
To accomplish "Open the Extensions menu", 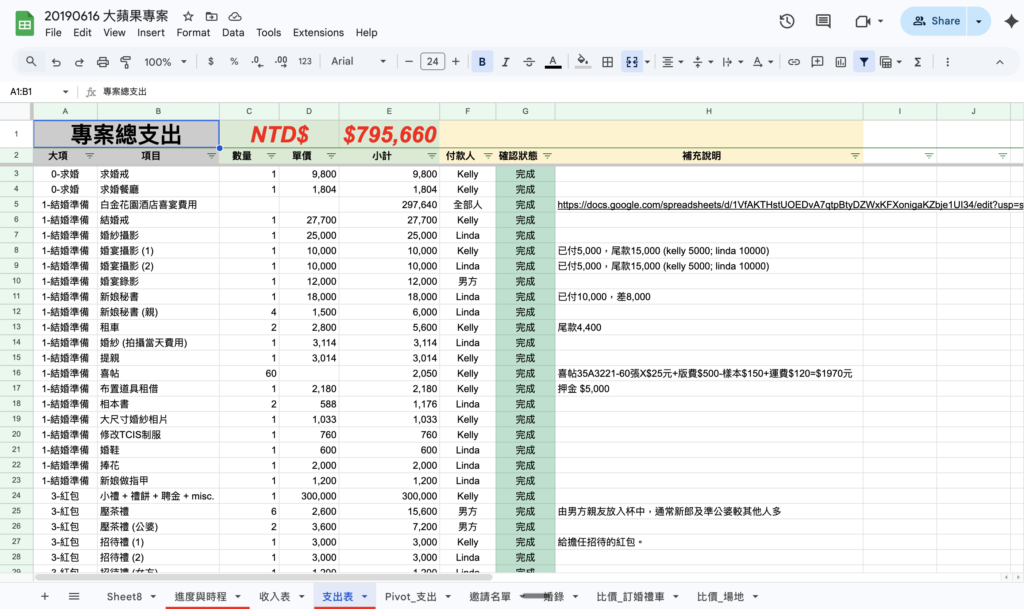I will pos(318,32).
